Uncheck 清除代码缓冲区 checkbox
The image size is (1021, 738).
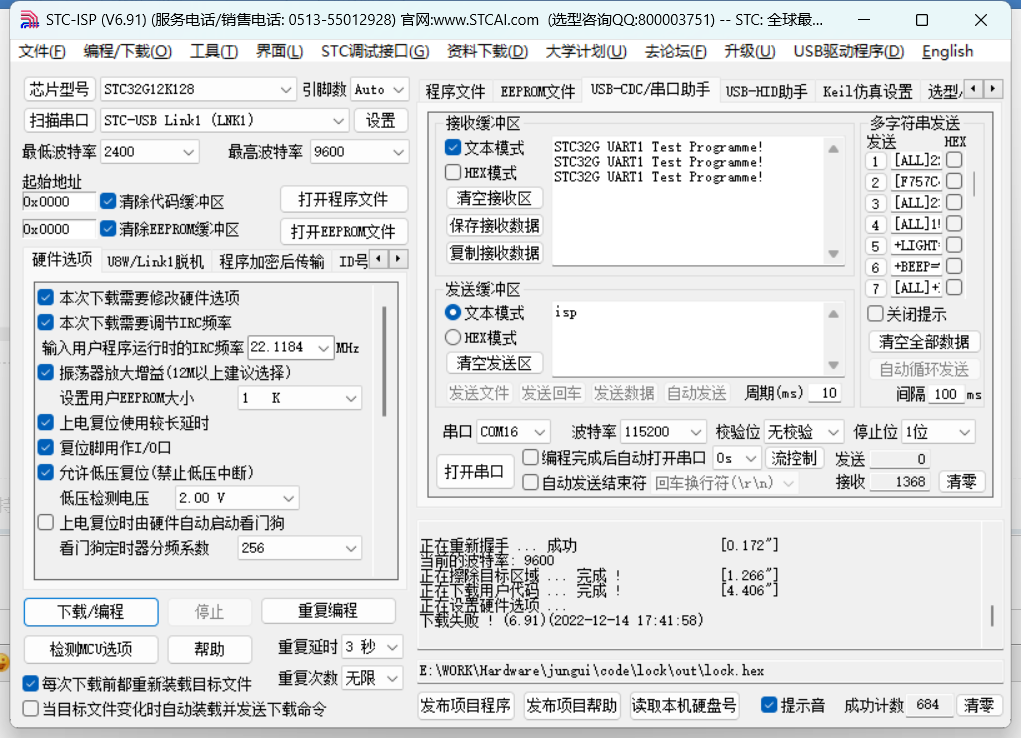coord(108,201)
